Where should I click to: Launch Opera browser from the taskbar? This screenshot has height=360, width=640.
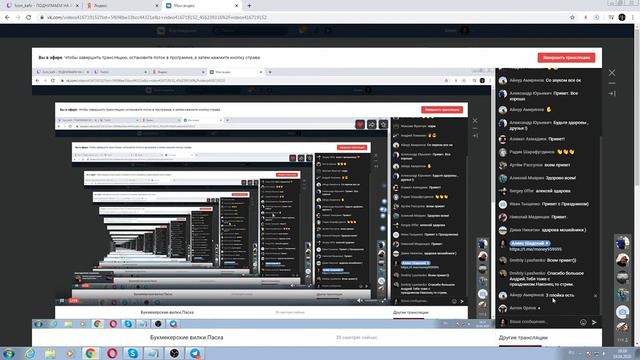click(112, 353)
